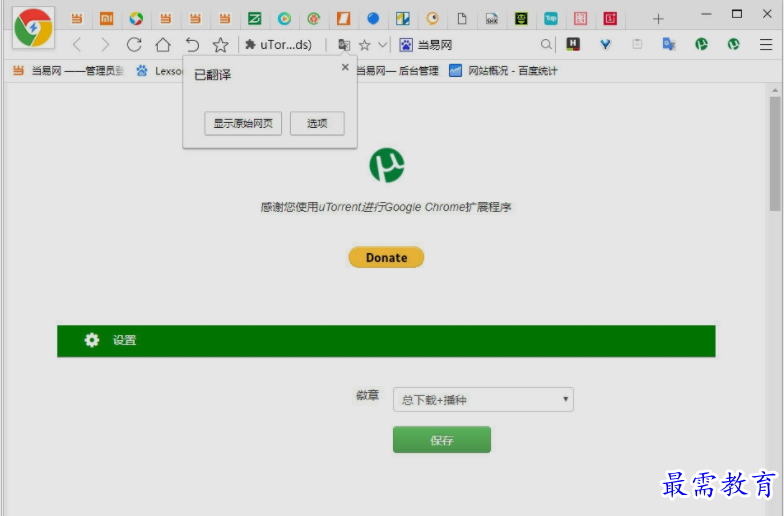
Task: Click 显示原始网页 button
Action: tap(243, 124)
